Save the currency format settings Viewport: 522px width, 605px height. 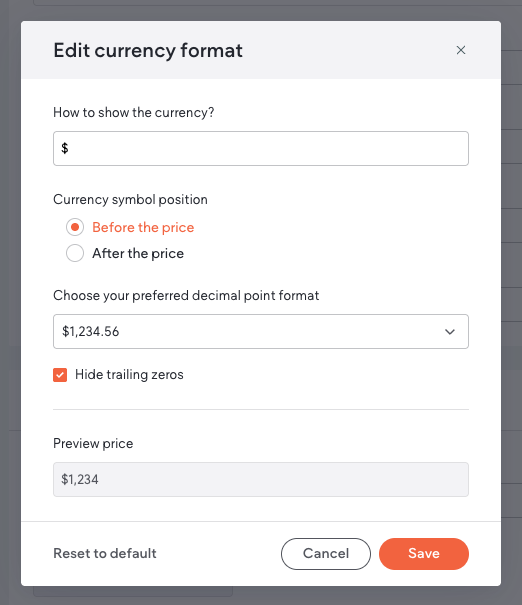[424, 554]
